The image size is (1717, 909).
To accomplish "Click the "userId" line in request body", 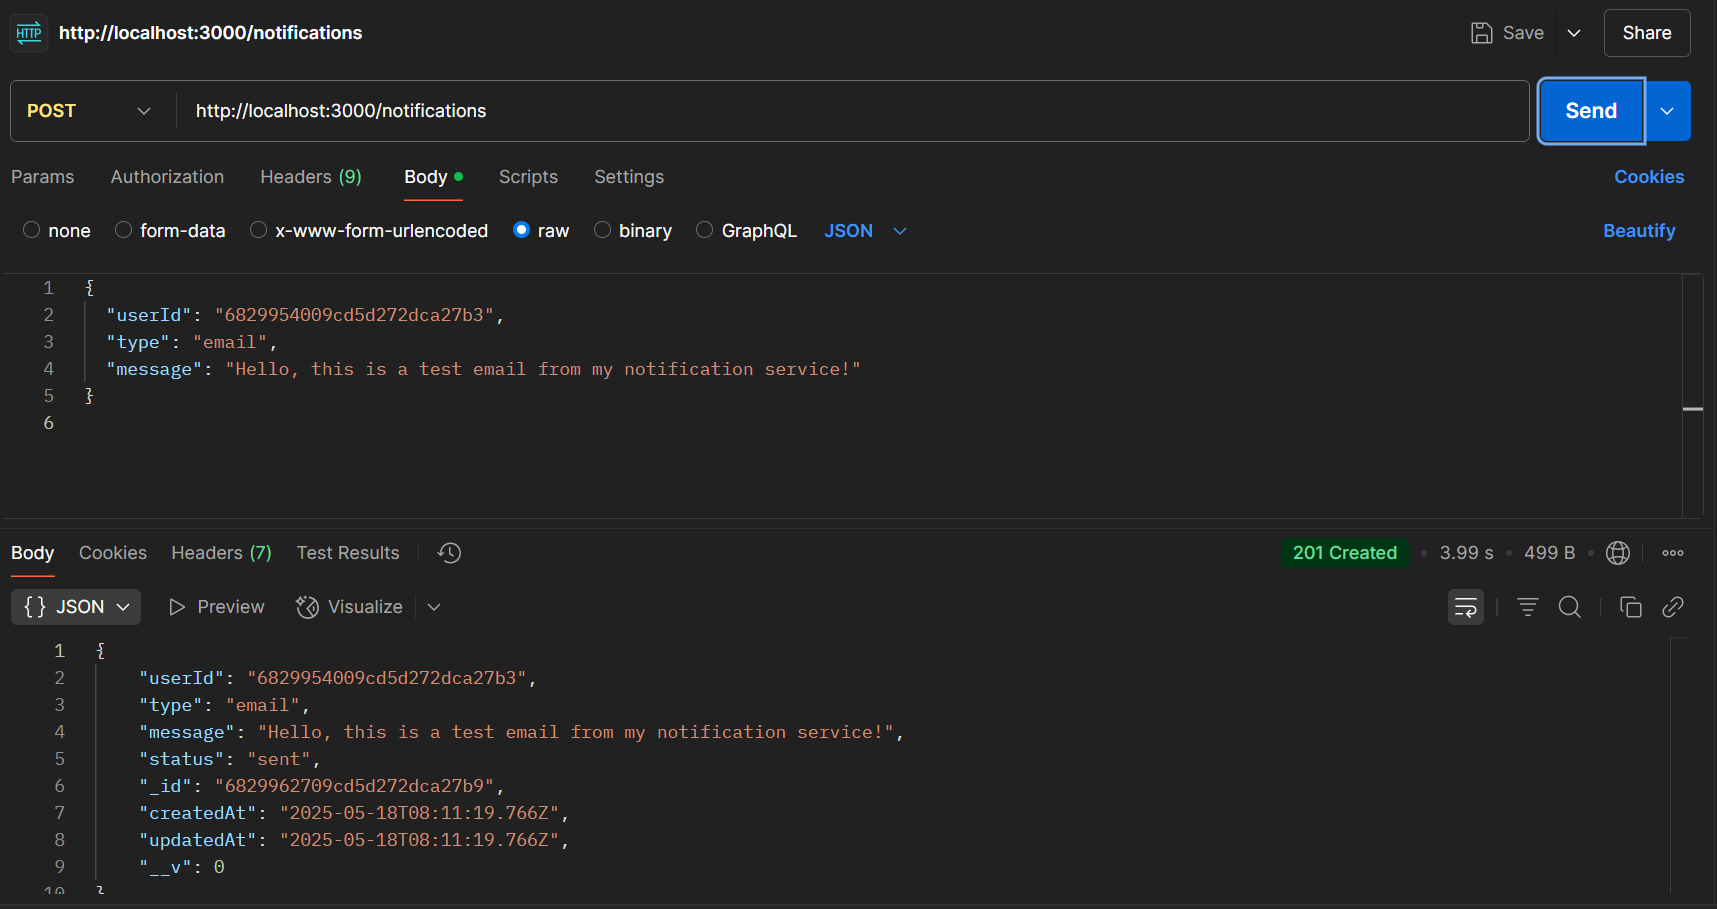I will (305, 315).
